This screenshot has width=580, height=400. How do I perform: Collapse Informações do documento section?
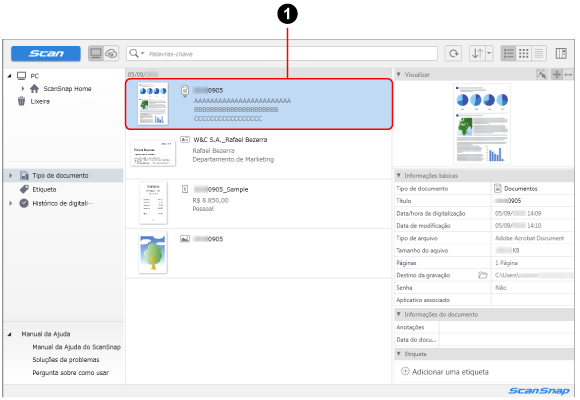(x=398, y=314)
